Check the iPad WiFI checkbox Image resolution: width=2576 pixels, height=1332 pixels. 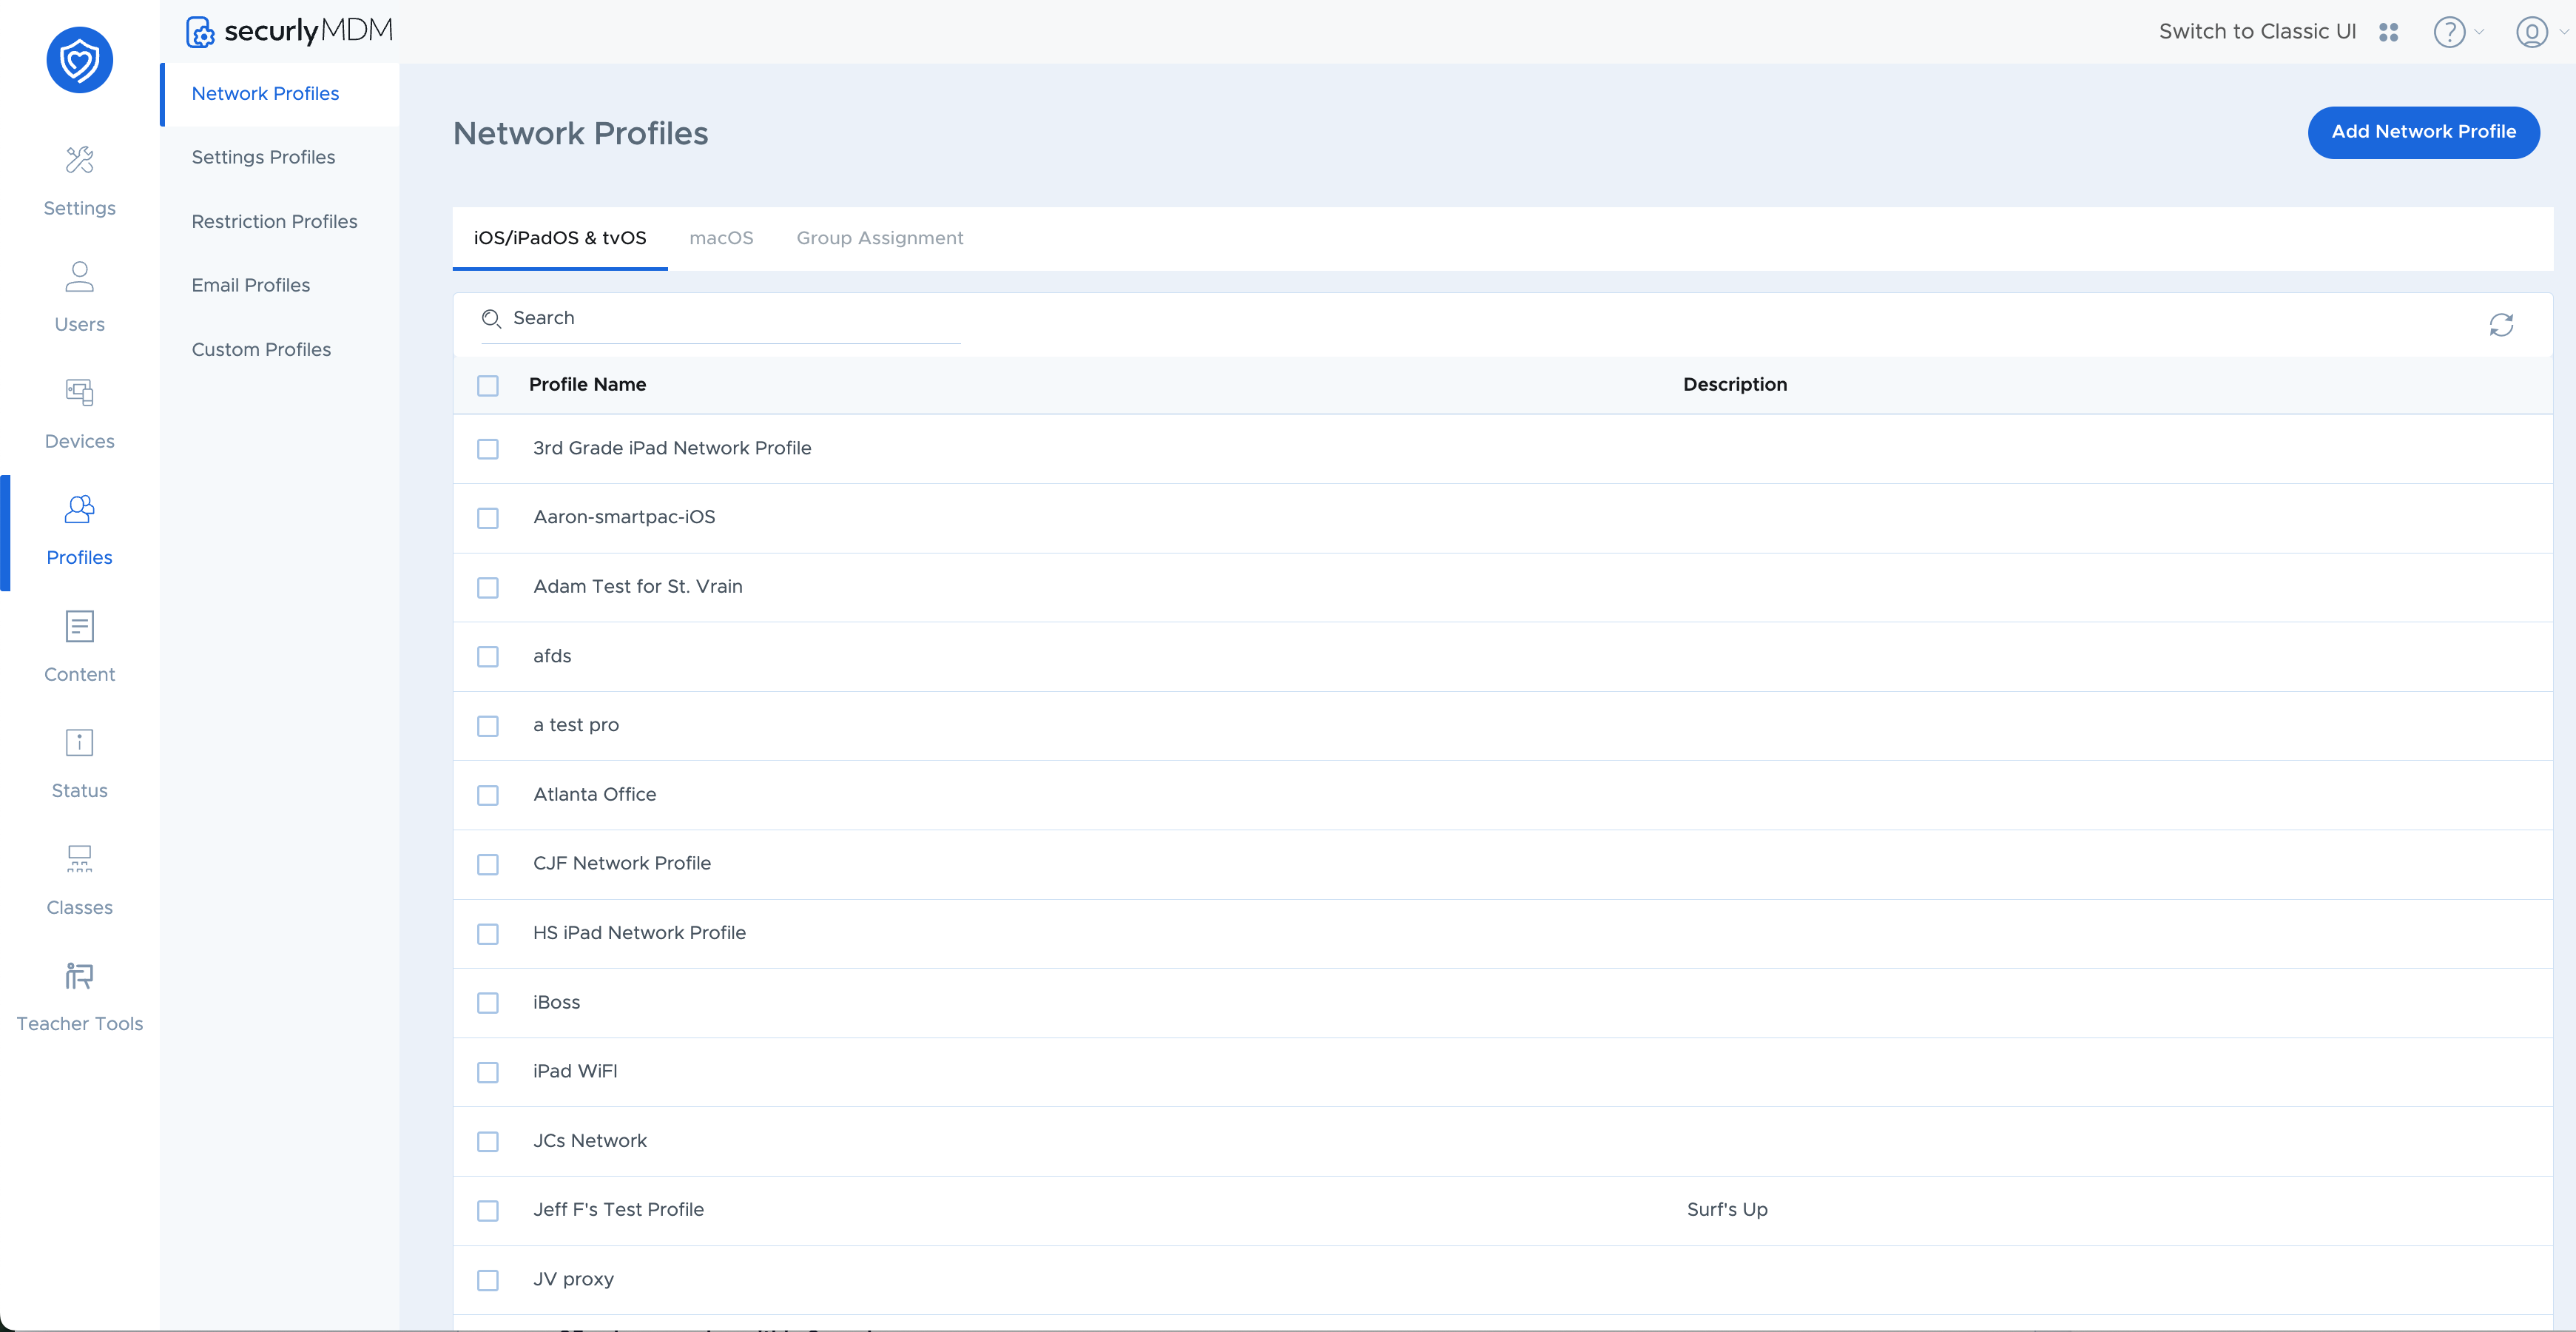488,1072
